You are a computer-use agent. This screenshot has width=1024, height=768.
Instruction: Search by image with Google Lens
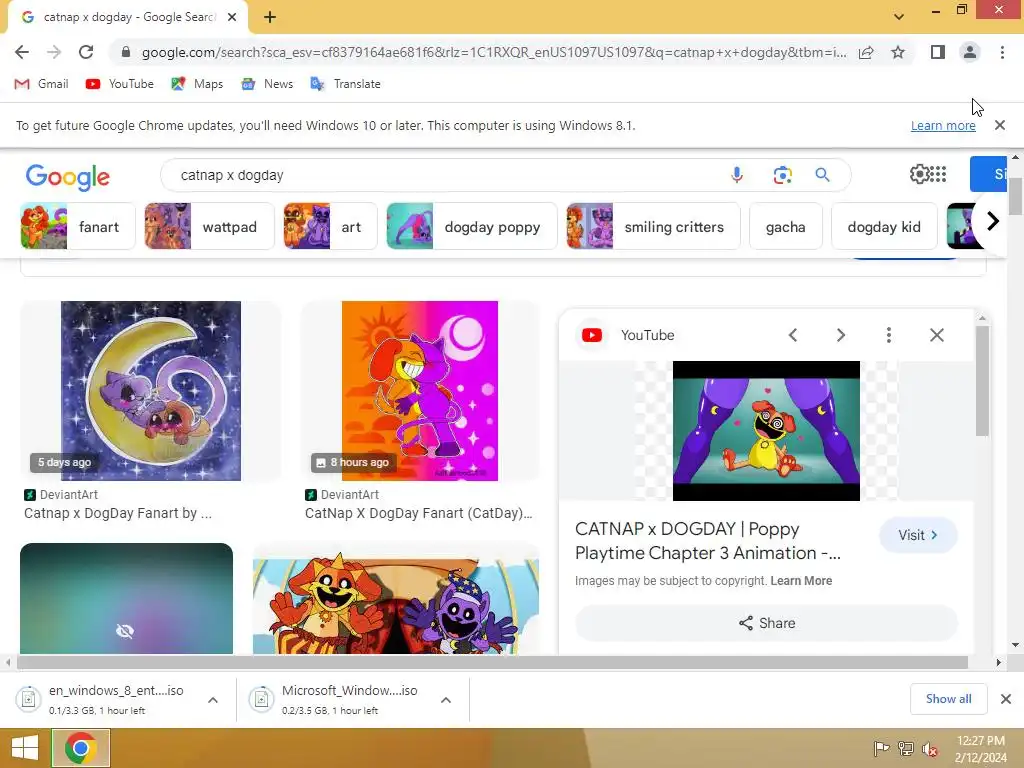pos(782,175)
